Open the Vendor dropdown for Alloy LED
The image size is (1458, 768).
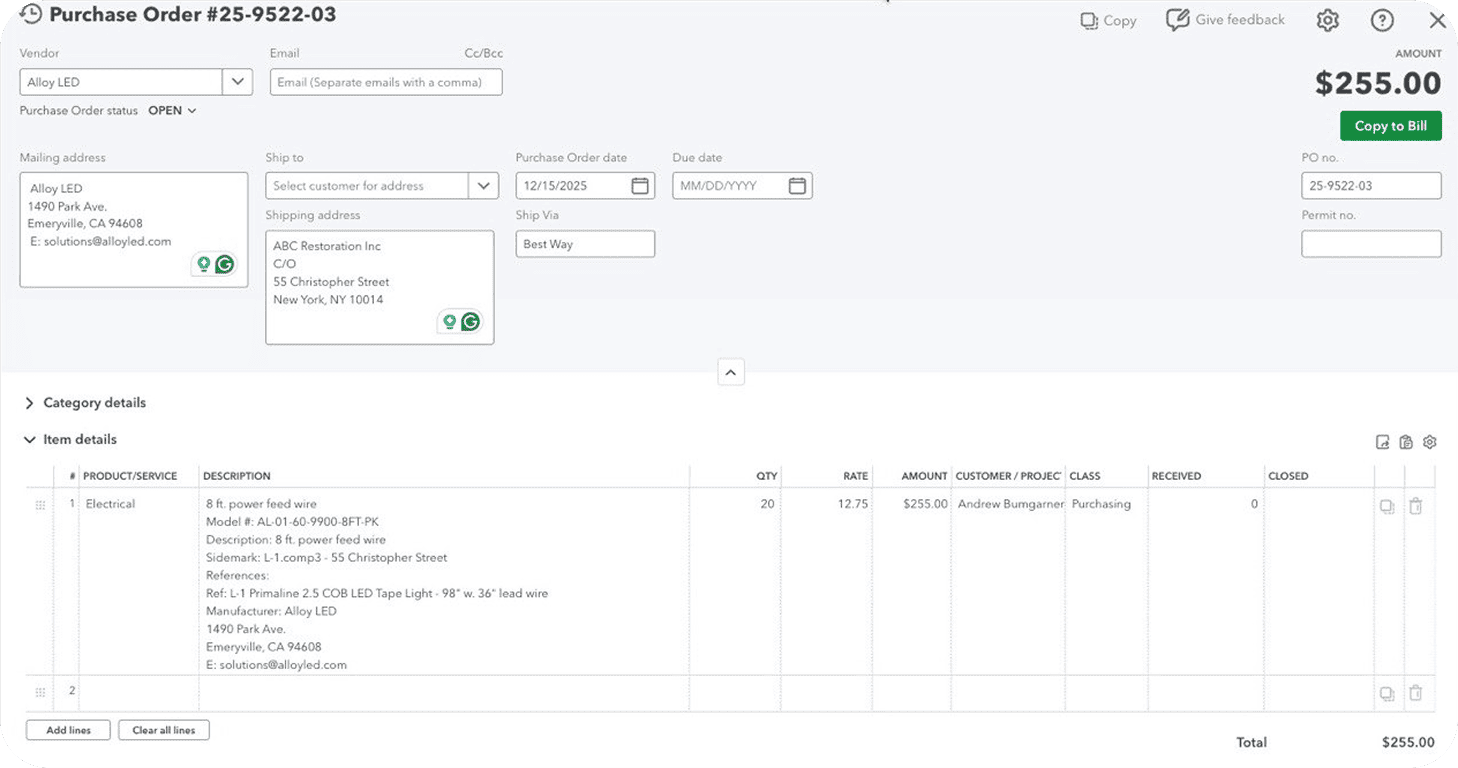[238, 82]
